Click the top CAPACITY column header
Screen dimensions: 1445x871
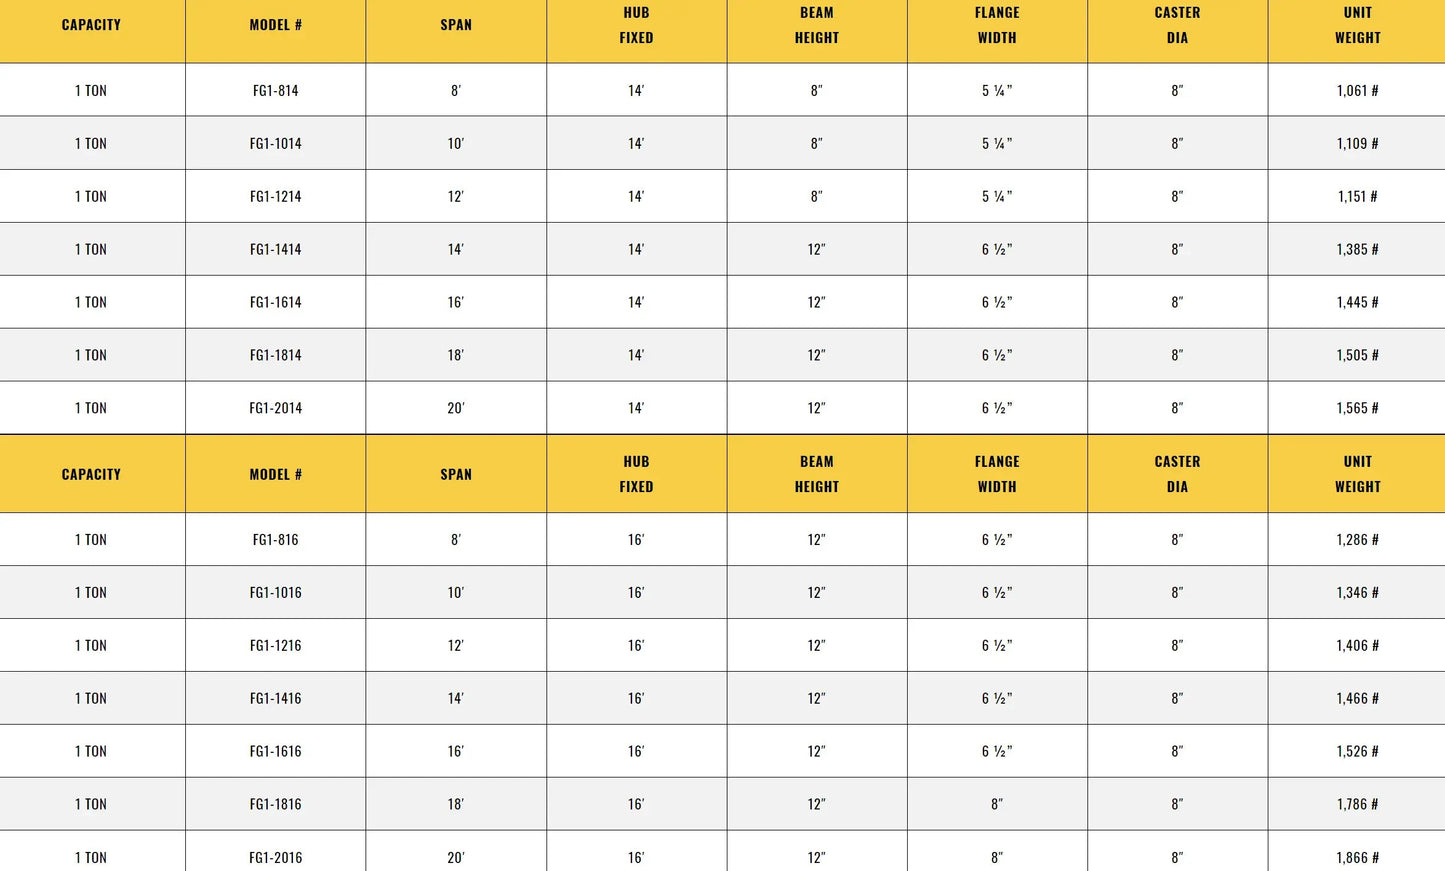(x=91, y=25)
